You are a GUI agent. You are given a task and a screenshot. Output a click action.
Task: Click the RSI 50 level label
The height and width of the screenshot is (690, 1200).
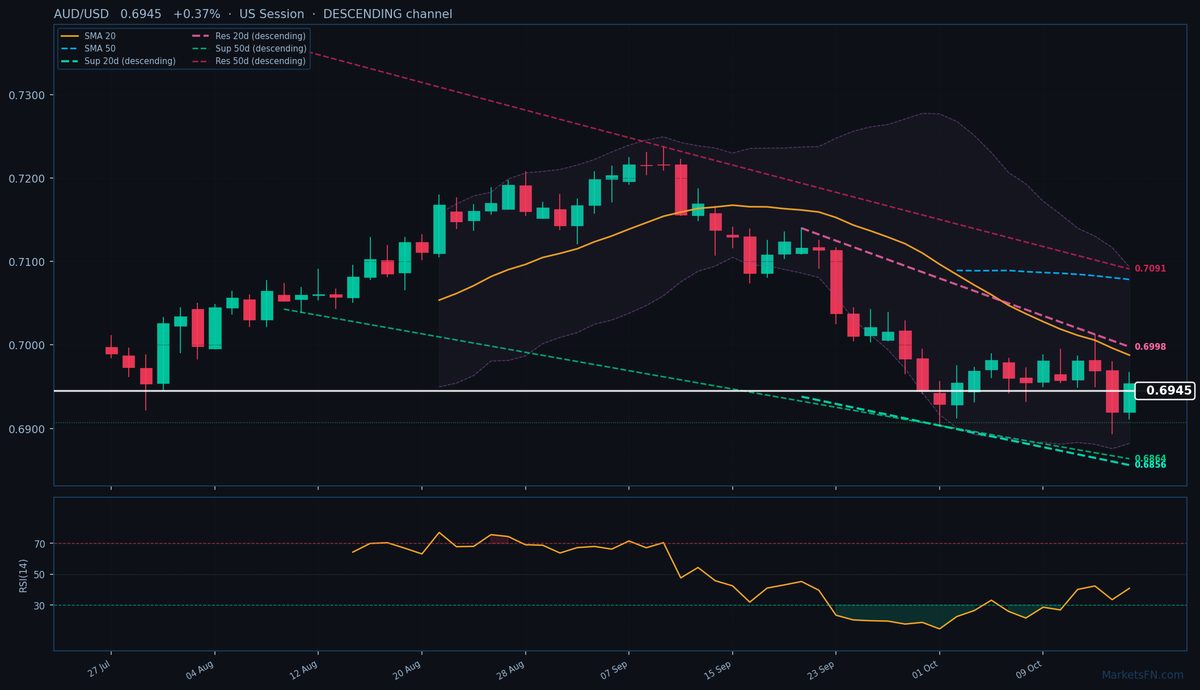[40, 575]
